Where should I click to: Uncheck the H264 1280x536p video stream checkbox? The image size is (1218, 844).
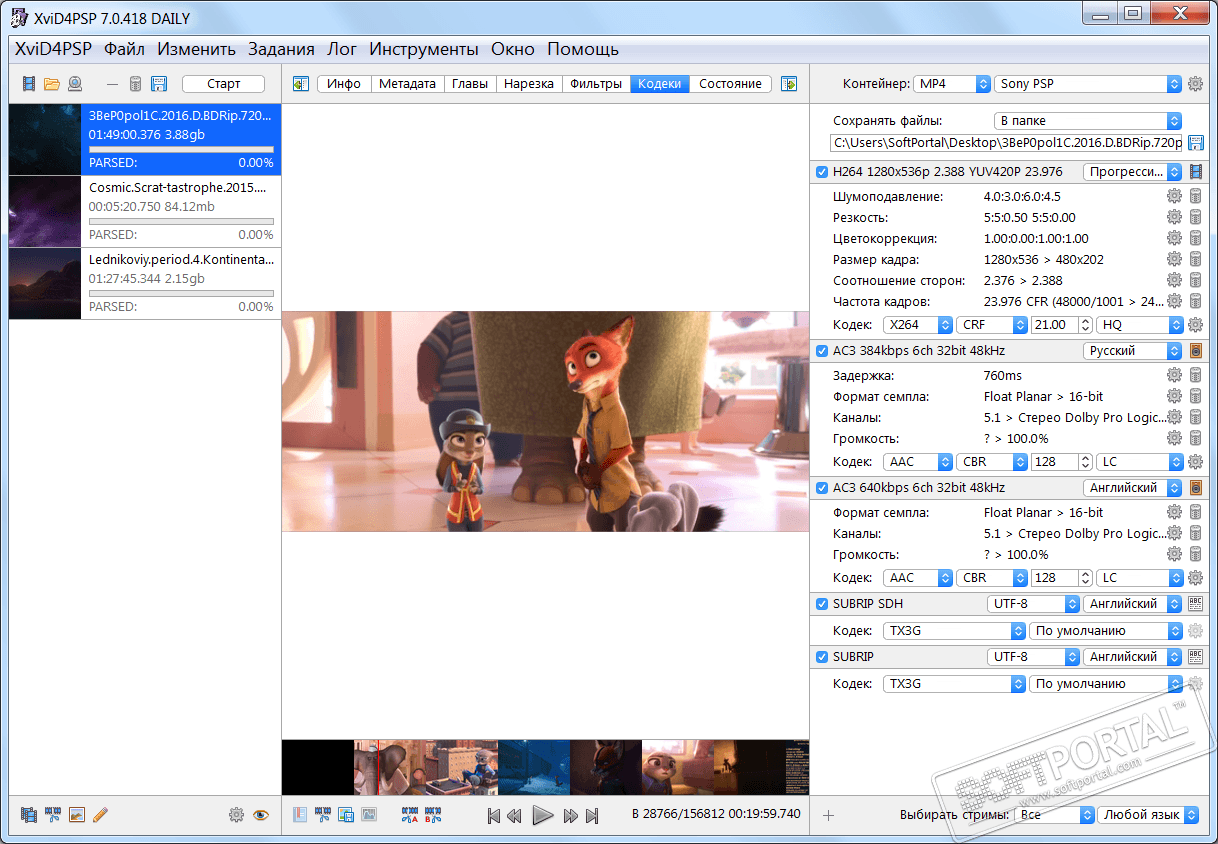tap(822, 172)
